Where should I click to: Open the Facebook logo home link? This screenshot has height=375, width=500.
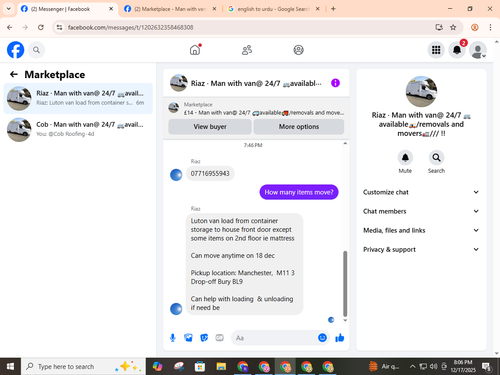(x=15, y=50)
